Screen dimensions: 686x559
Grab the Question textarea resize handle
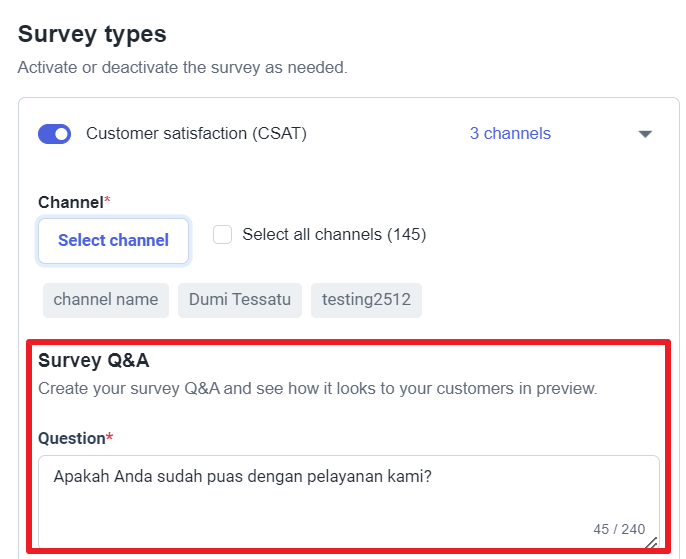coord(651,543)
